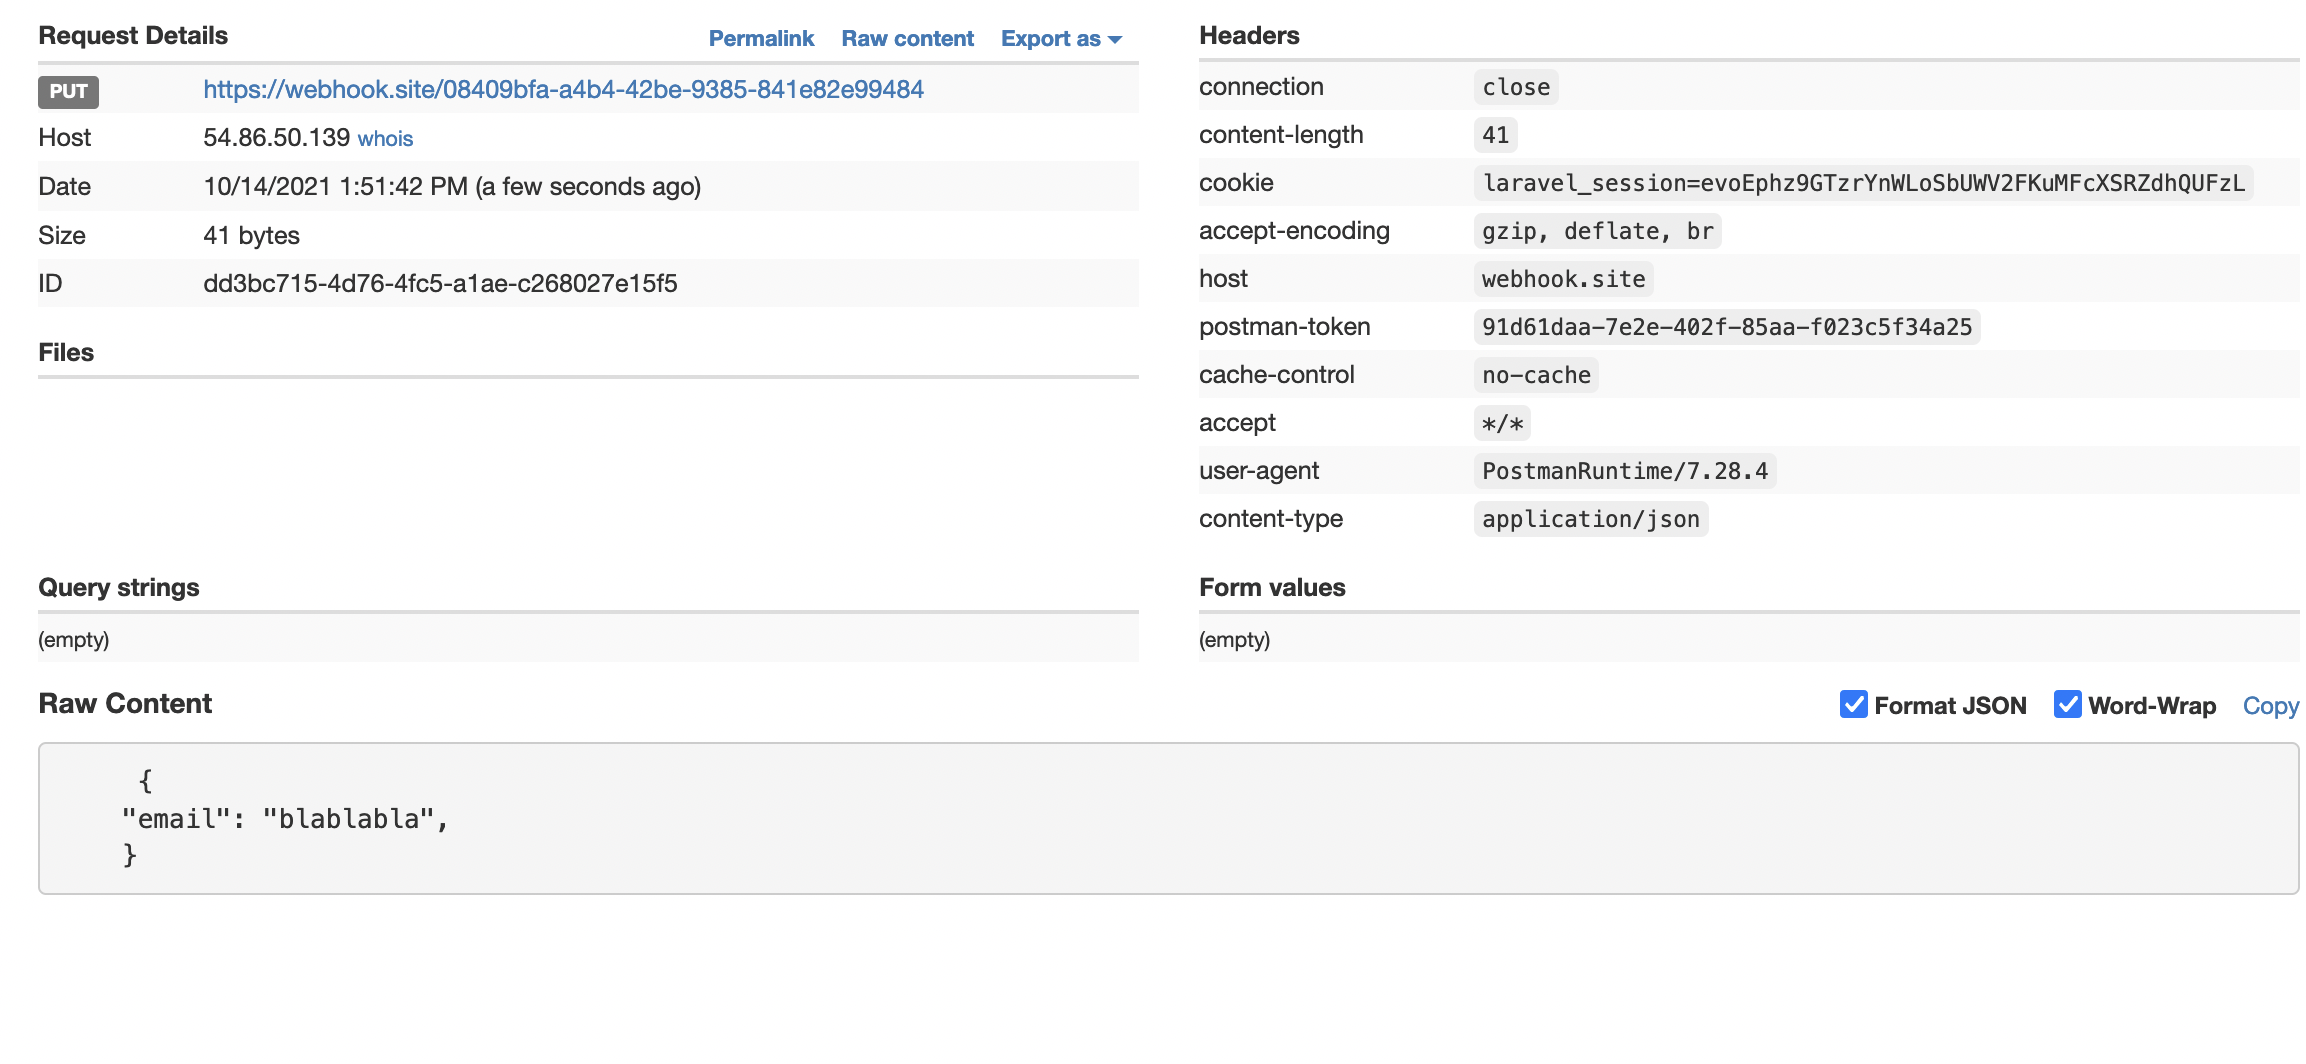The image size is (2306, 1064).
Task: Click the Permalink link
Action: [761, 38]
